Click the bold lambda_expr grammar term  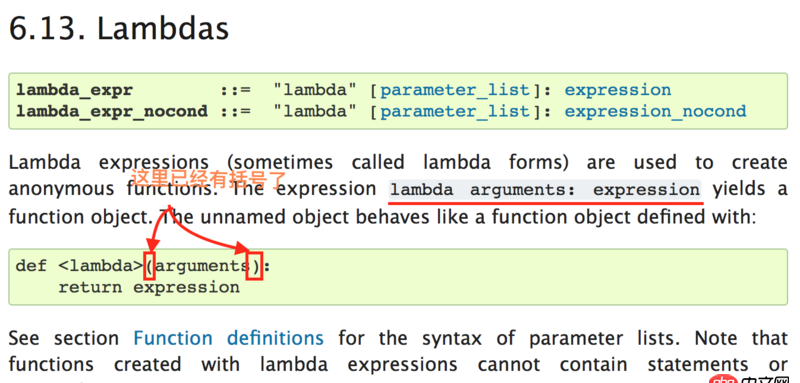[74, 90]
